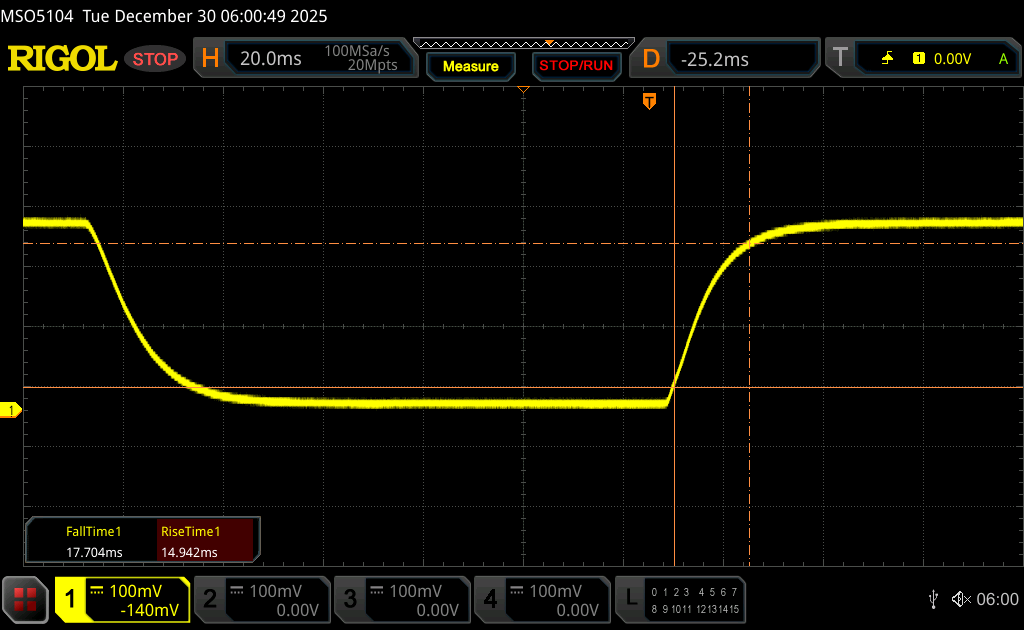Enable channel 2
The width and height of the screenshot is (1024, 630).
[x=262, y=599]
